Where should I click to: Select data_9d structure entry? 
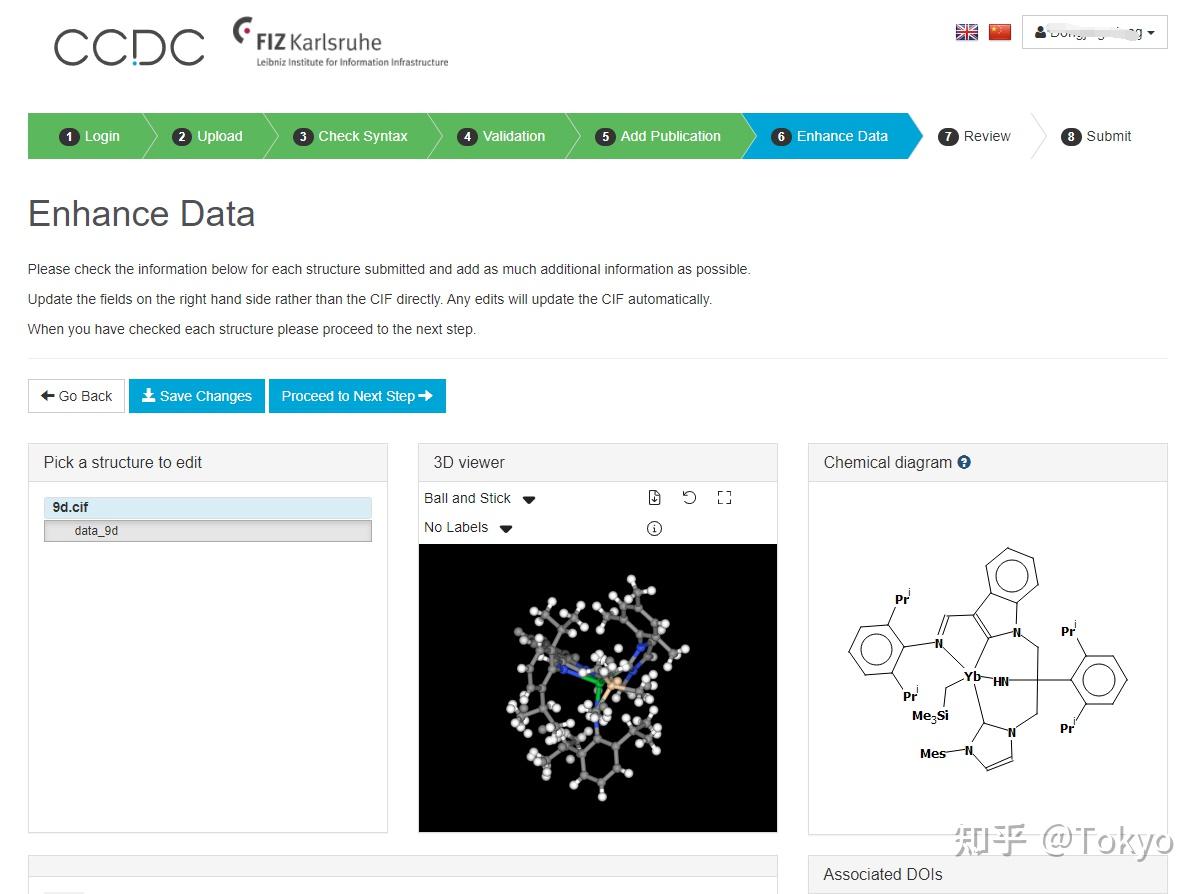tap(207, 531)
